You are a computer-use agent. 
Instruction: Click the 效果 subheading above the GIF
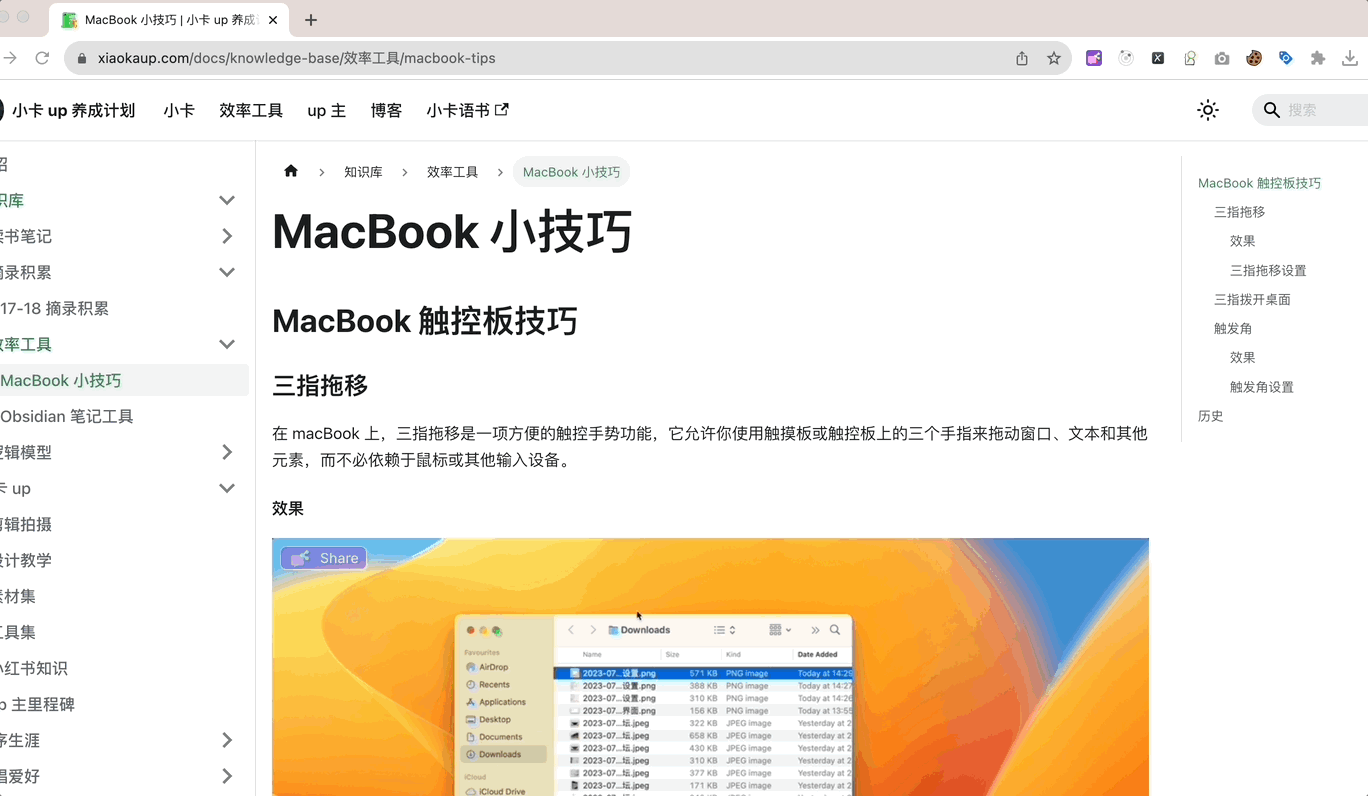288,508
